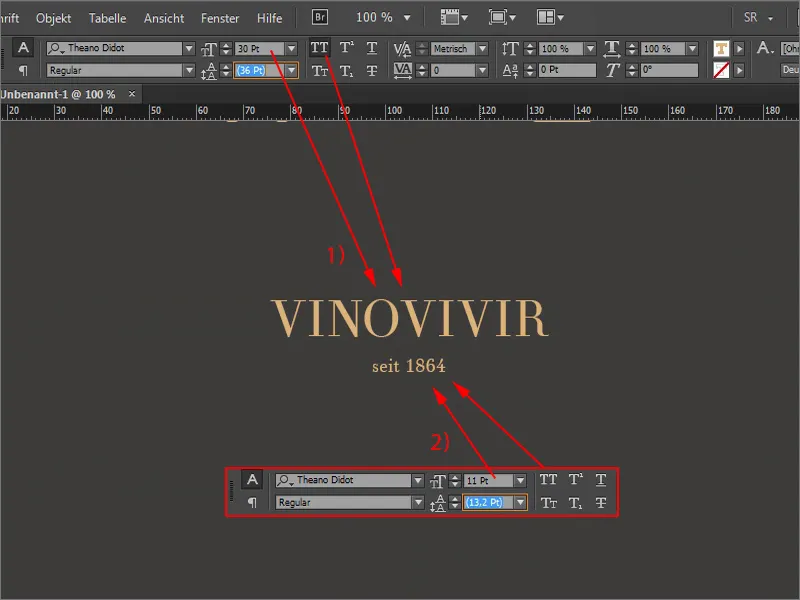Click the (36 Pt) leading field

[x=259, y=70]
